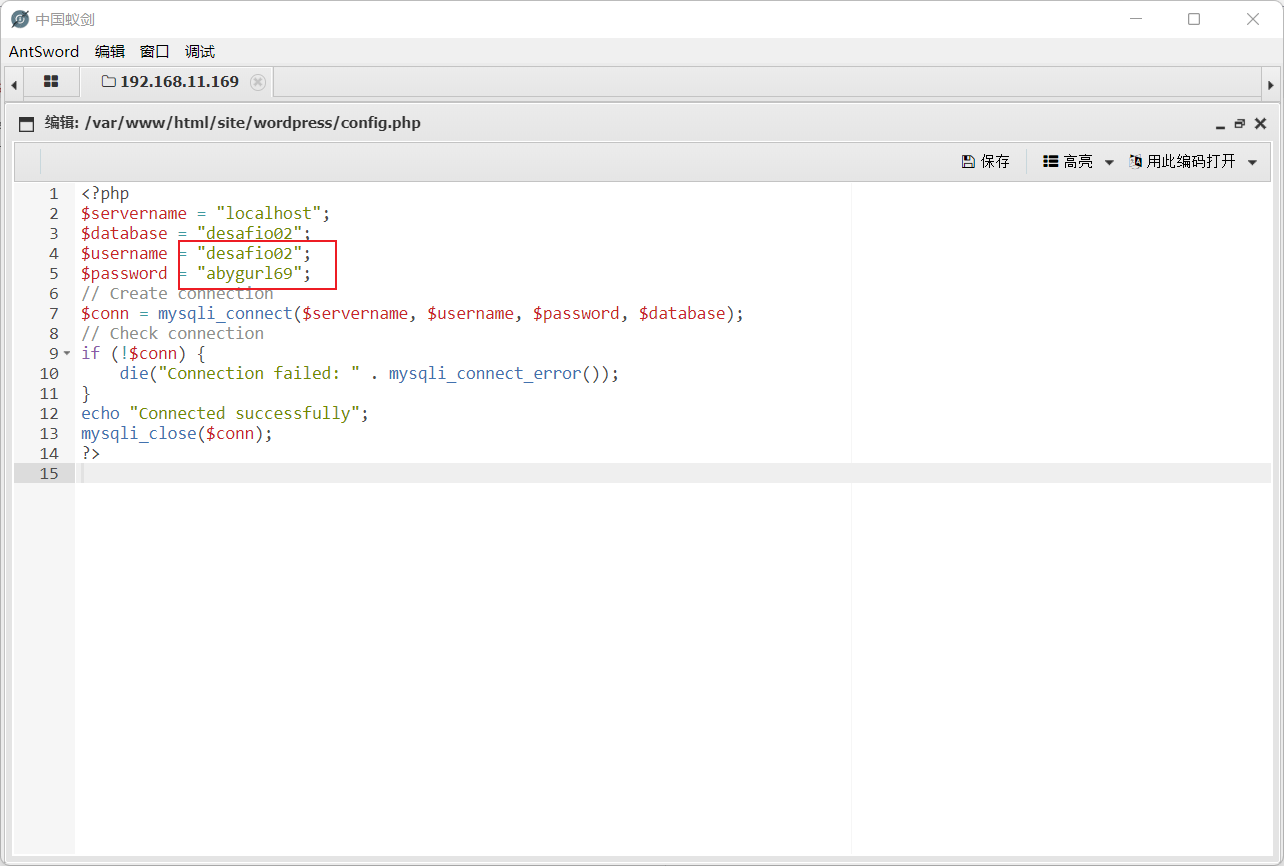Place cursor on empty line 15

[672, 473]
